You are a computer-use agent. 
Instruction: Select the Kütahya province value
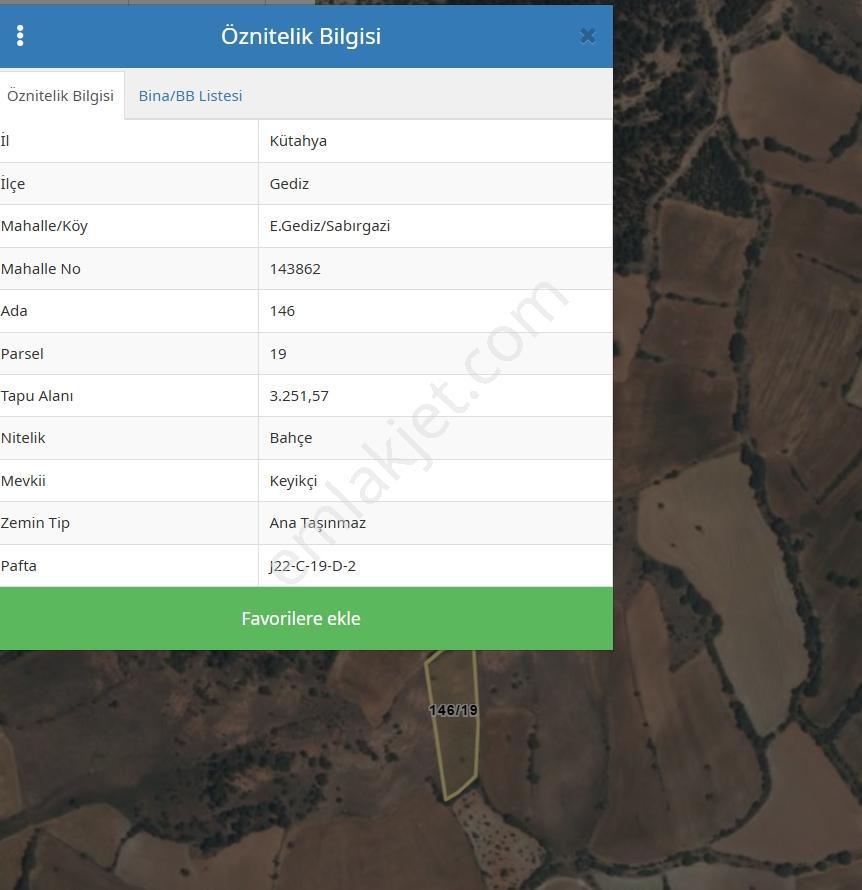tap(298, 141)
